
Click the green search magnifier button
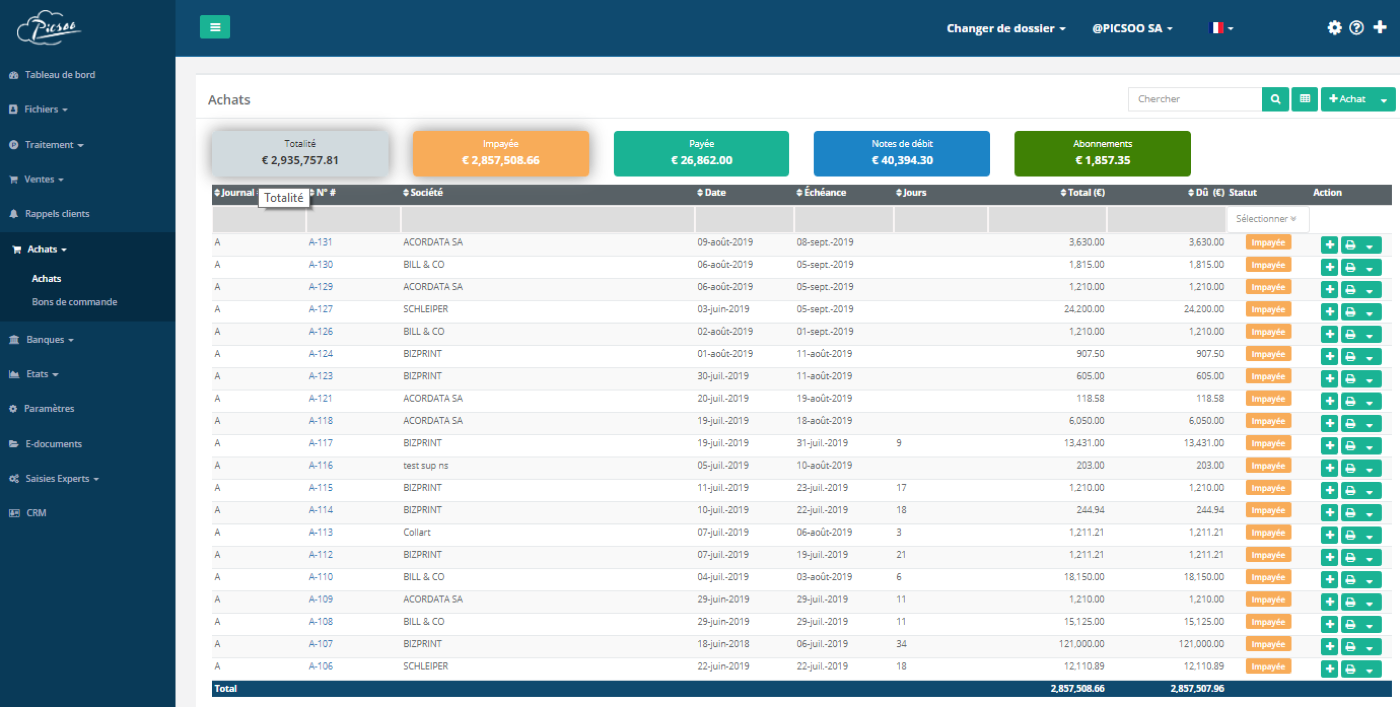coord(1275,99)
